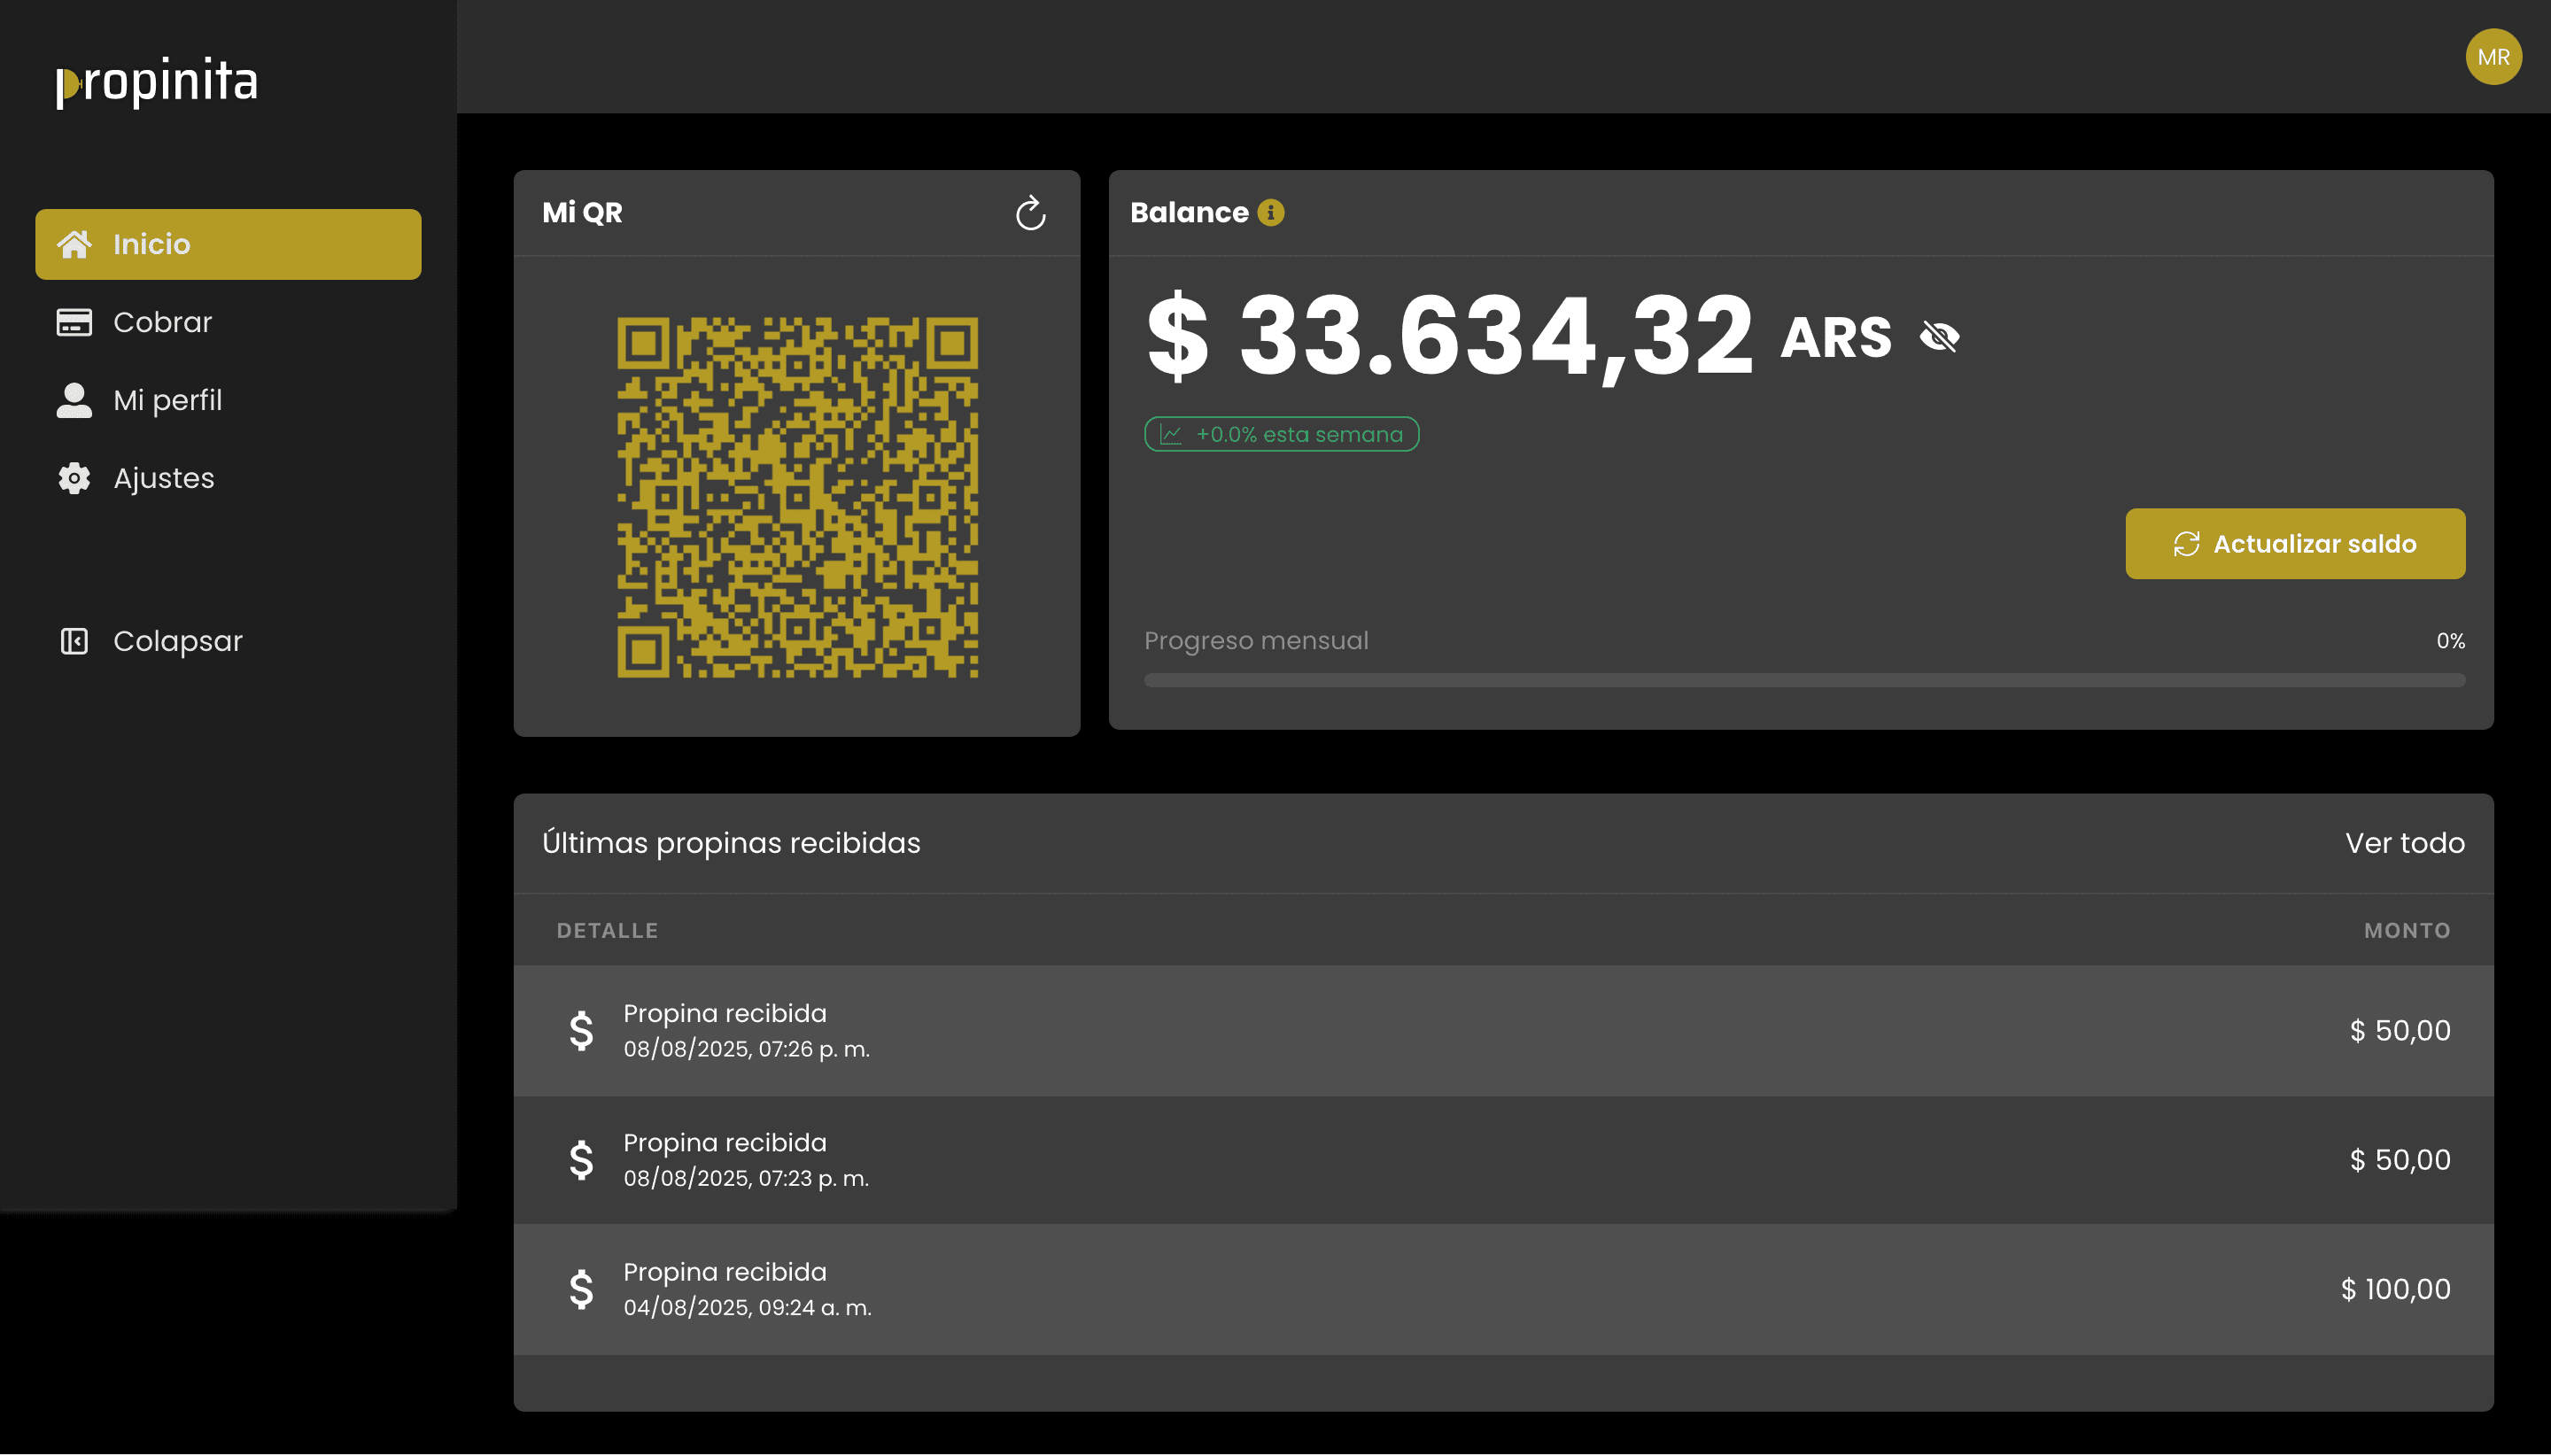Hide the balance amount with the eye toggle

pos(1938,337)
